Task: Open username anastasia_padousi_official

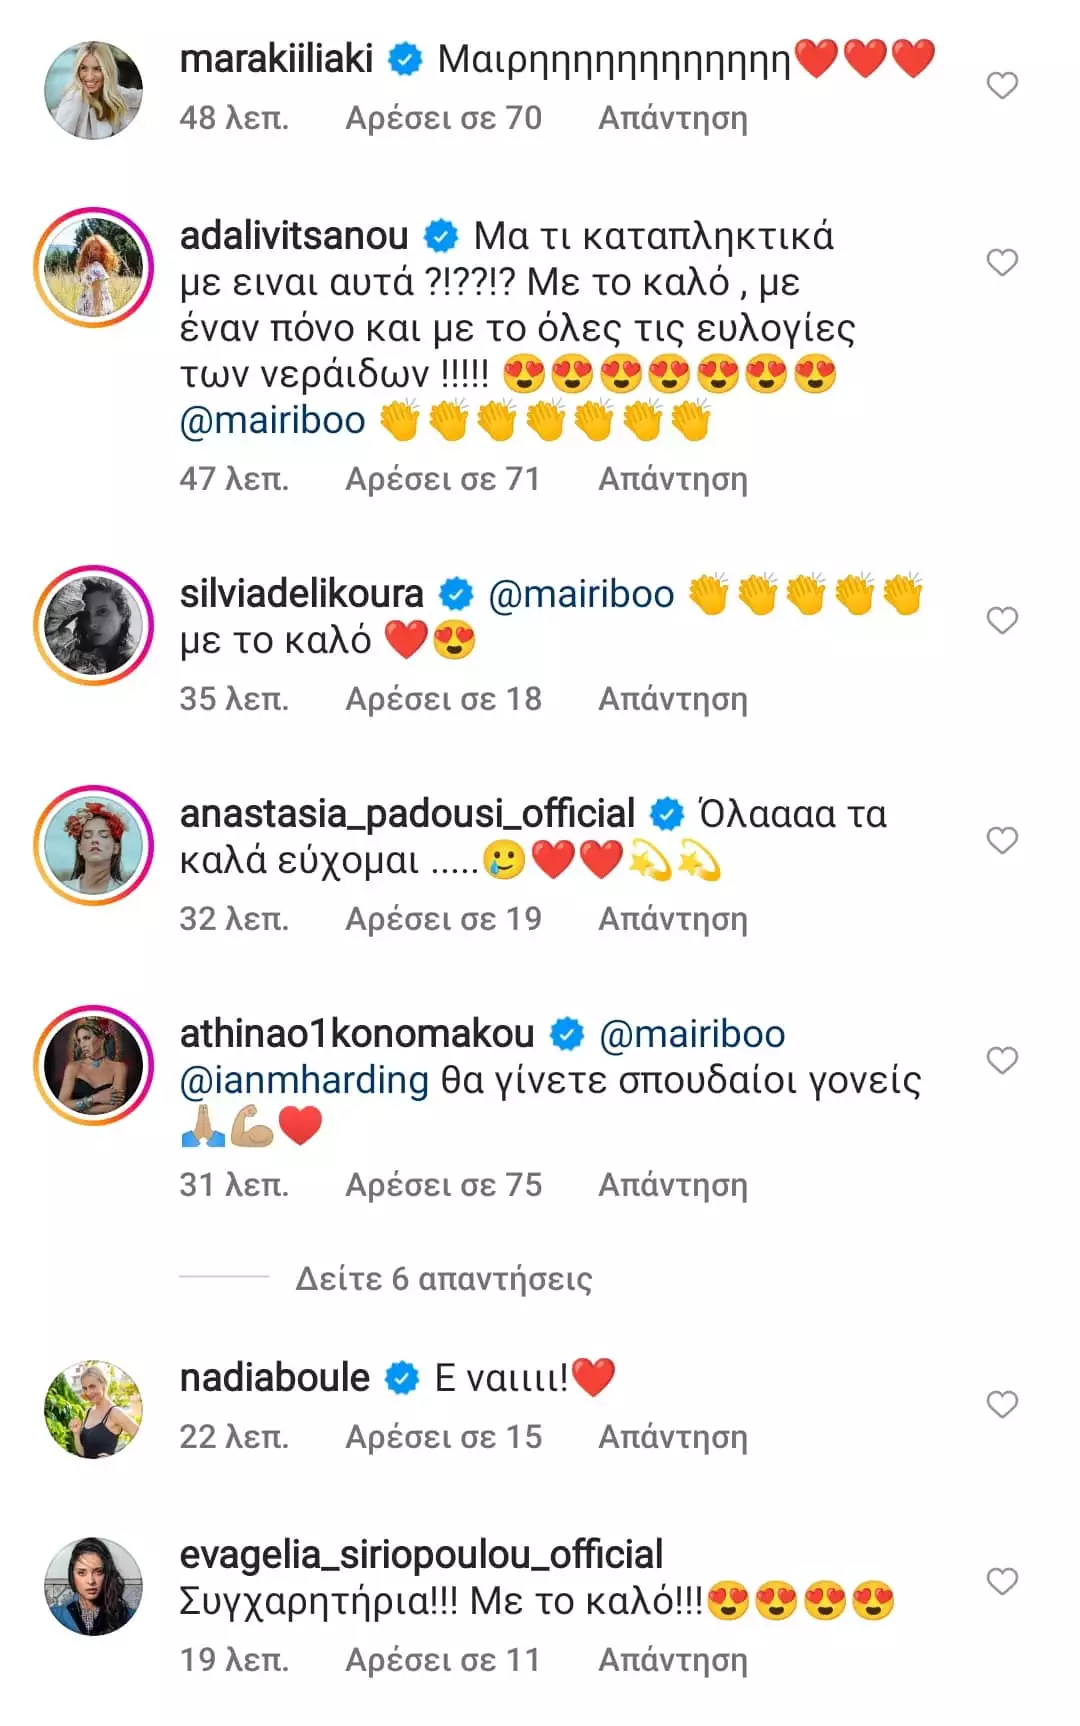Action: [407, 814]
